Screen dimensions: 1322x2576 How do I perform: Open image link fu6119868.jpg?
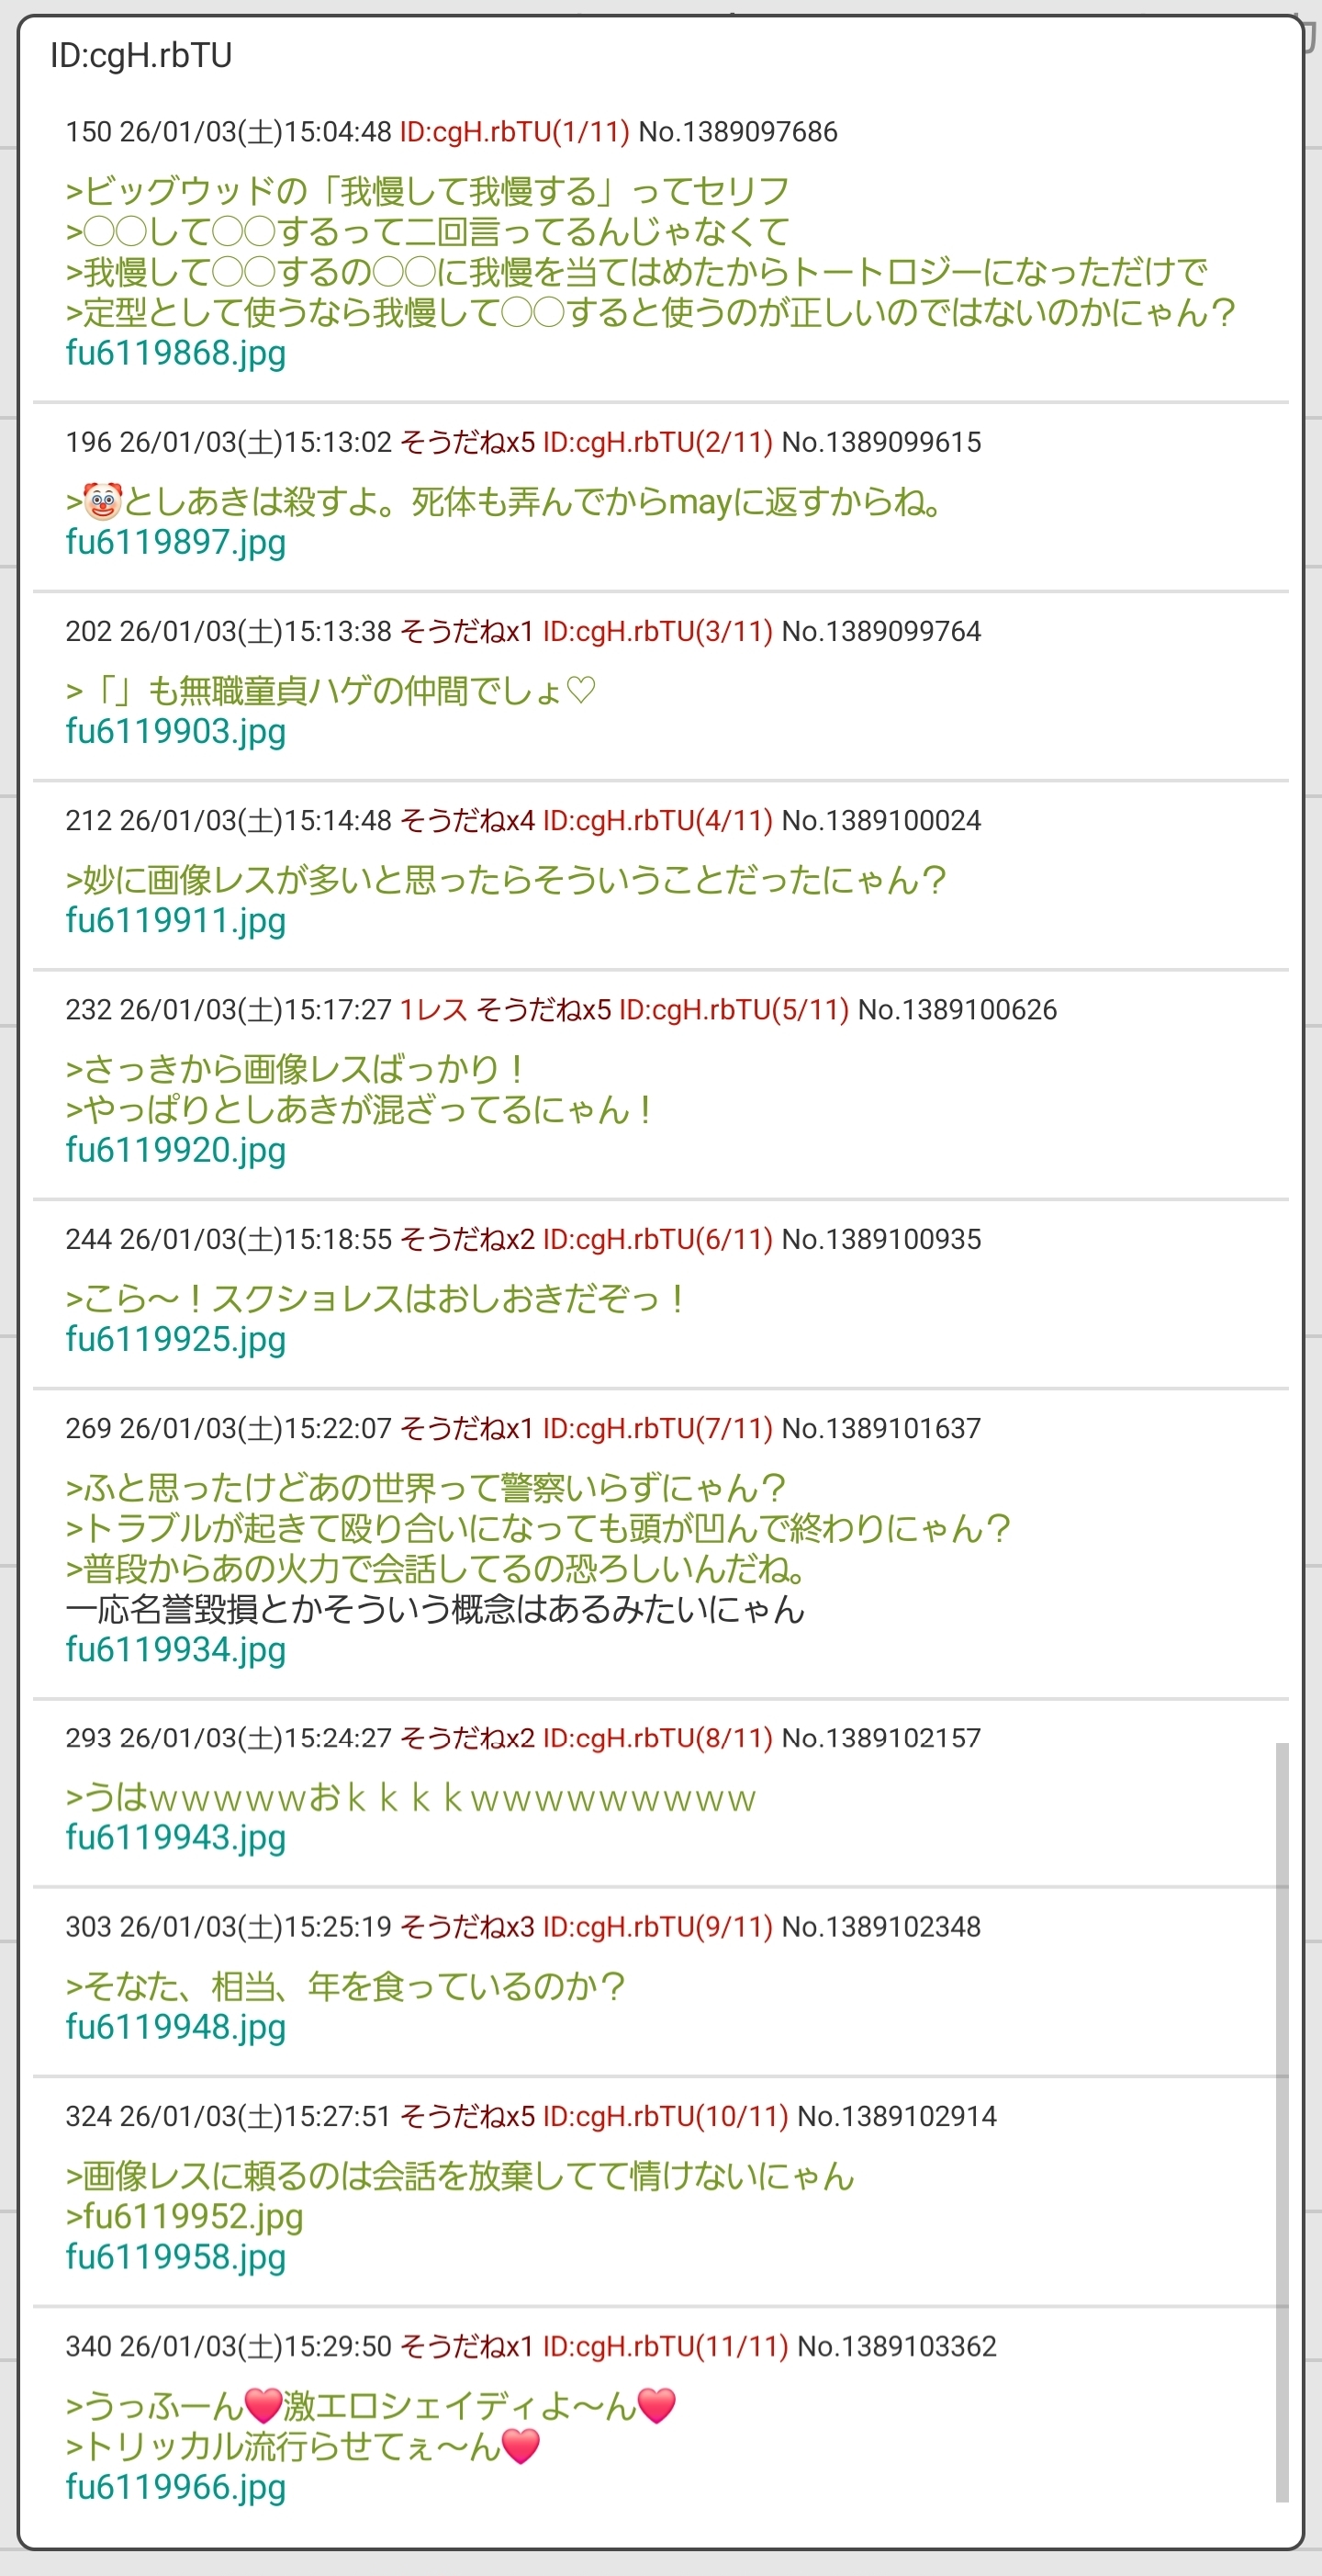click(176, 353)
